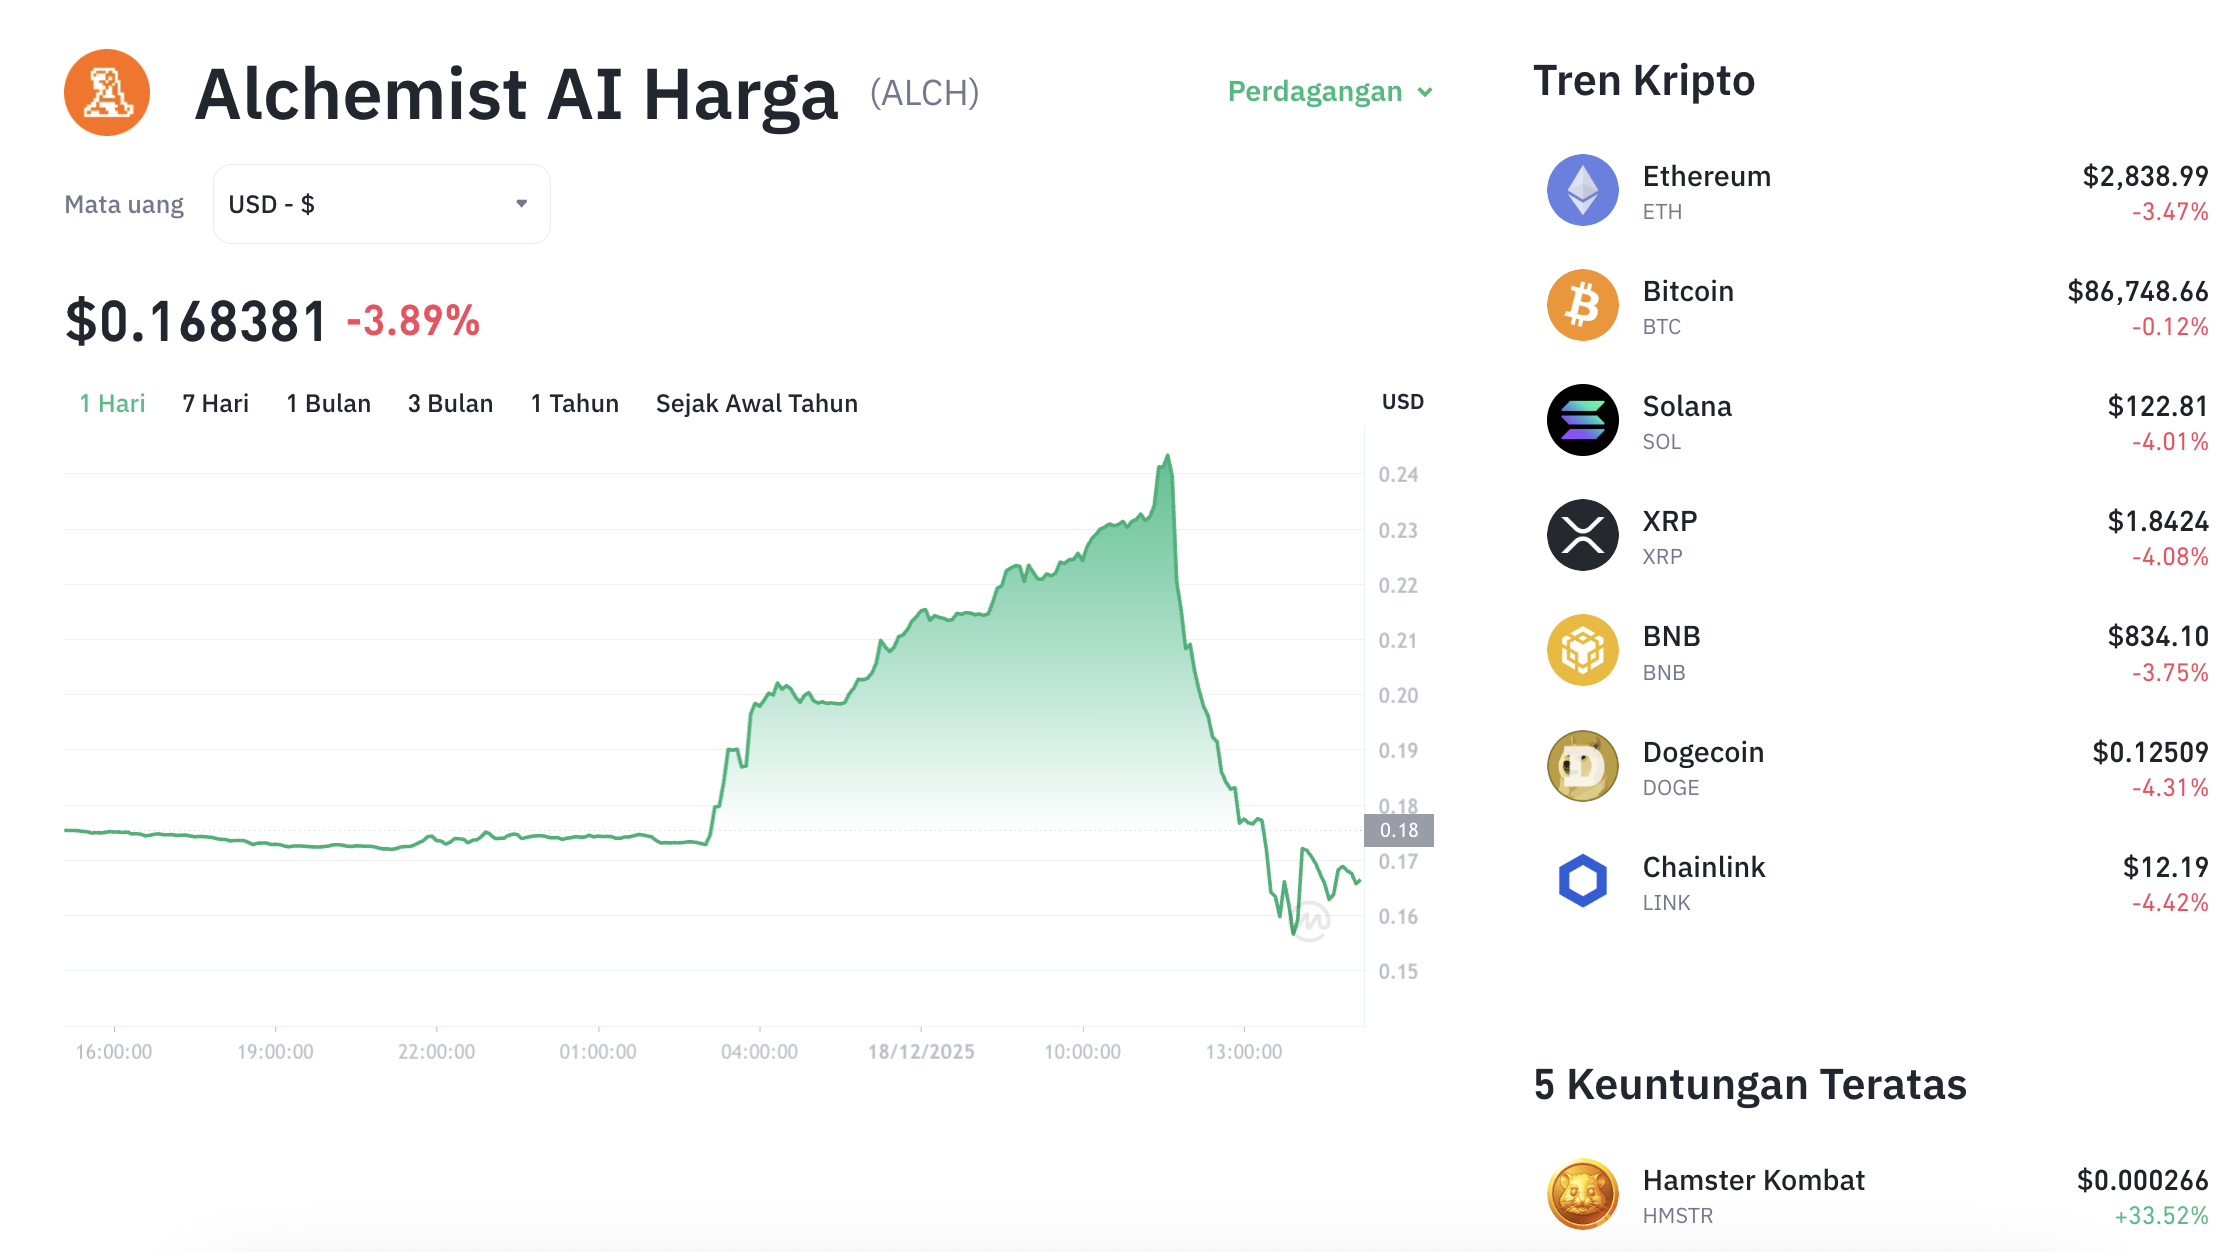
Task: Click the Bitcoin logo icon
Action: (1583, 306)
